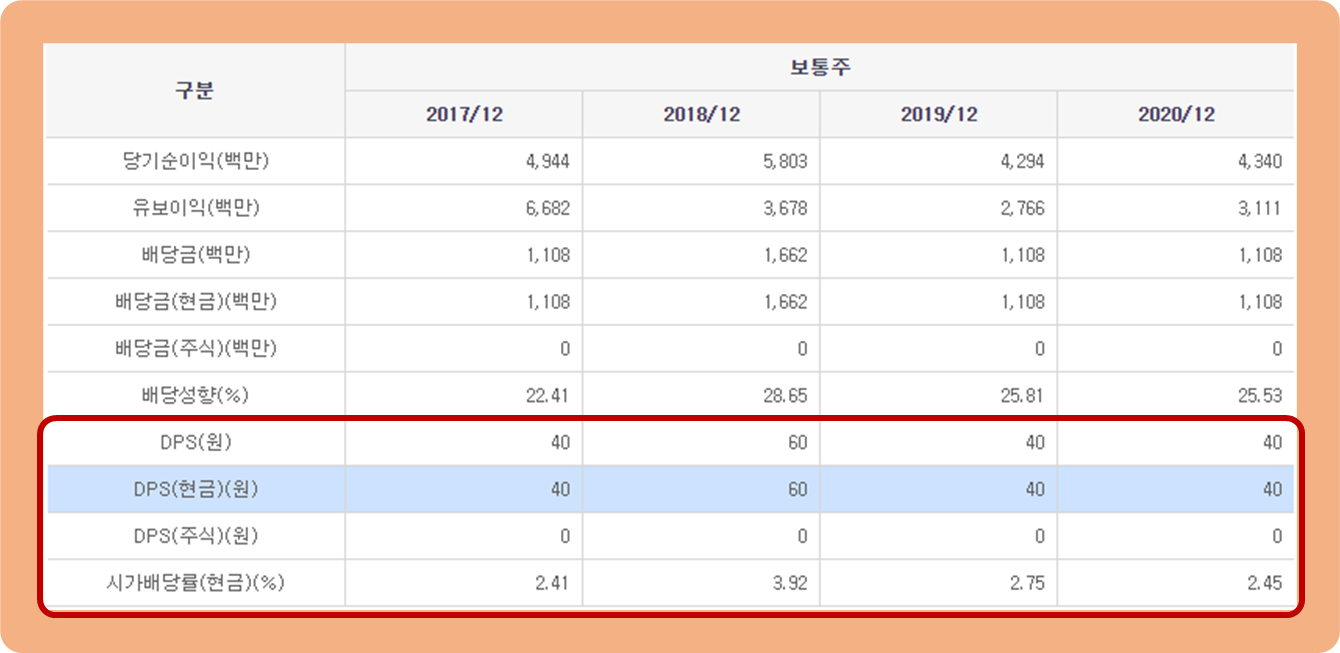Click 배당금(백만) value 1,108 under 2020/12
This screenshot has width=1340, height=653.
click(1258, 255)
